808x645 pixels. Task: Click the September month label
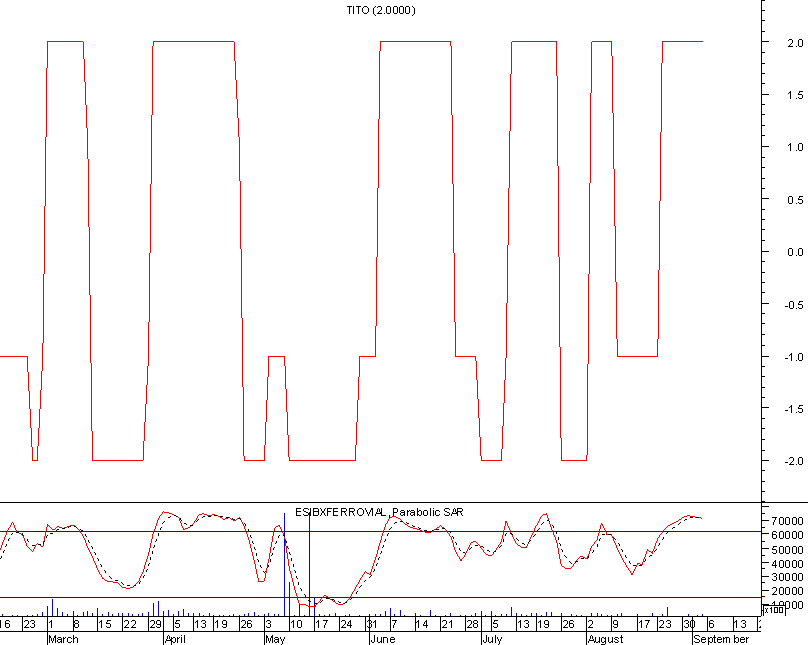[x=721, y=639]
